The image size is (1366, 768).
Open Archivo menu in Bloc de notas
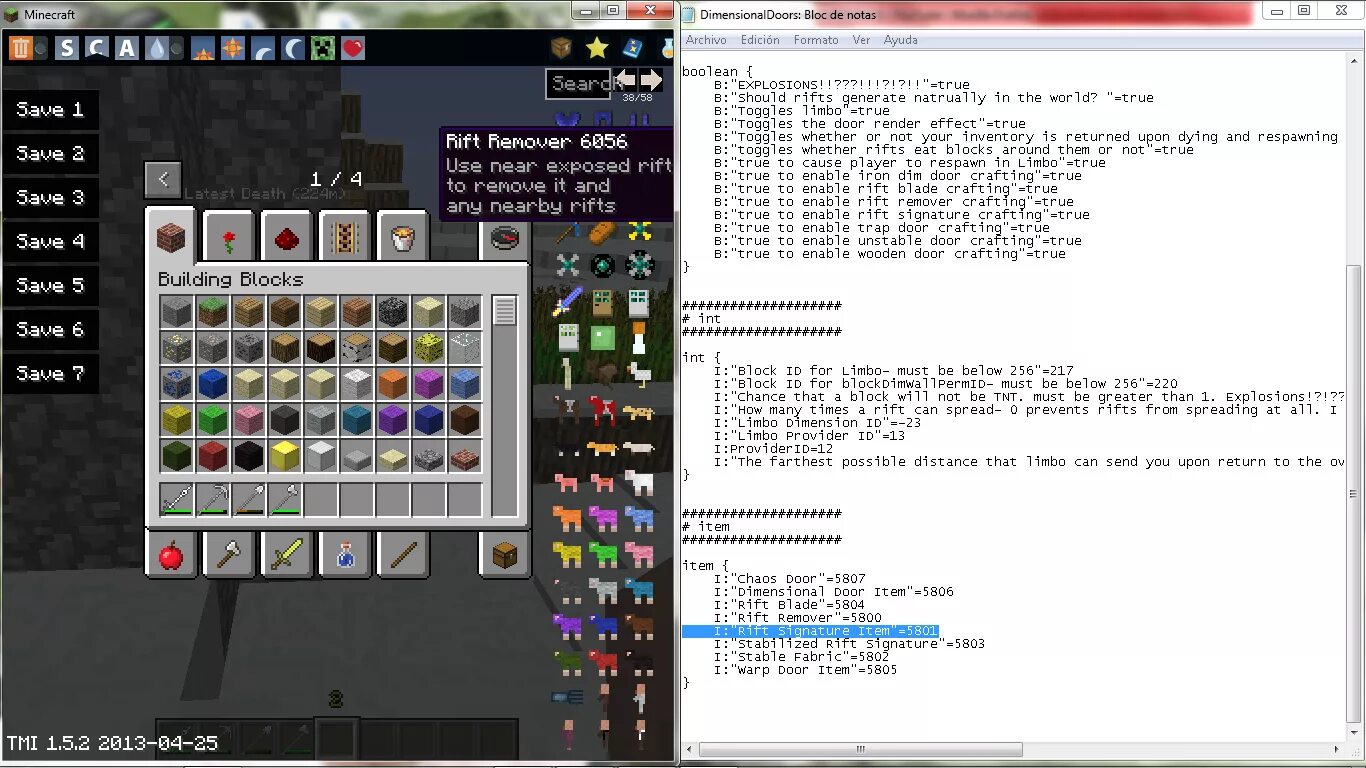(x=706, y=40)
